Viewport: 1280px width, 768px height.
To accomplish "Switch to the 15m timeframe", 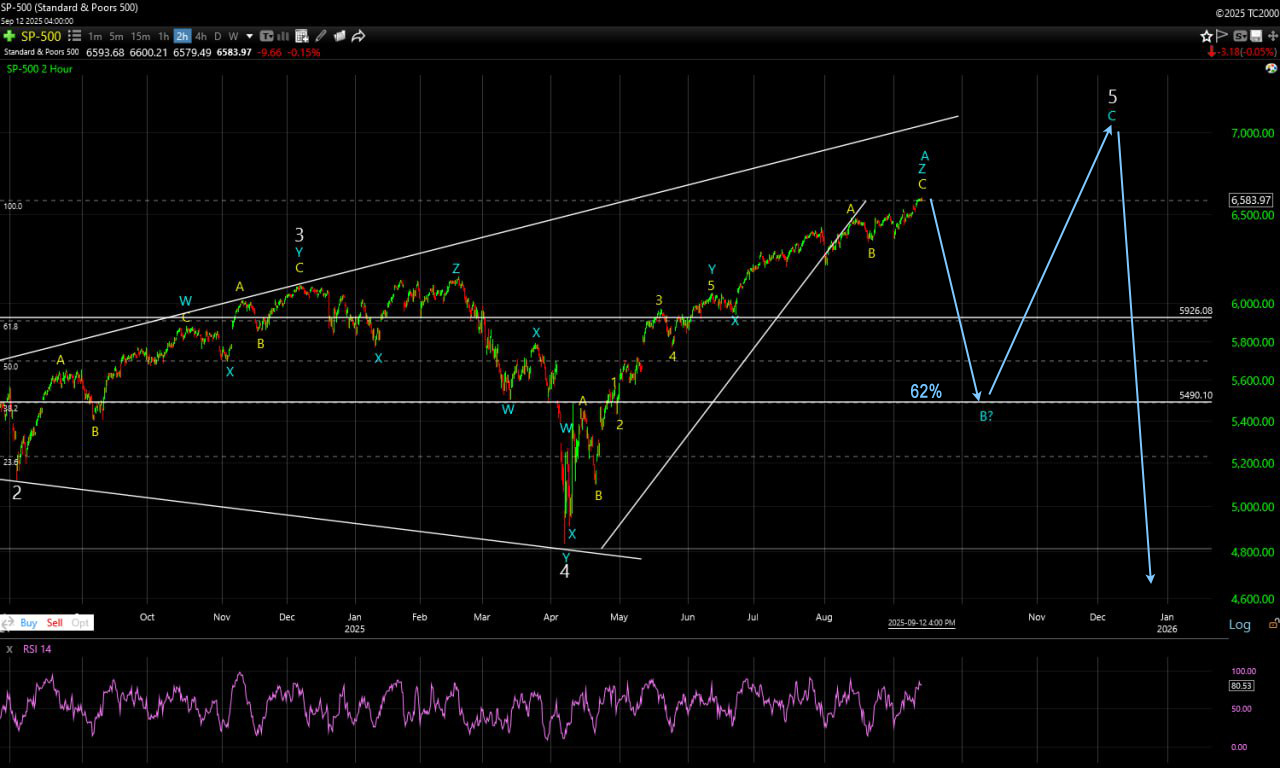I will (x=141, y=36).
